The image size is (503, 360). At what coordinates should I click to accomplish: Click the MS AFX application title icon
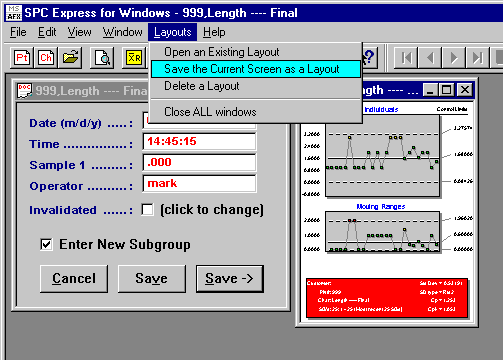pos(14,13)
